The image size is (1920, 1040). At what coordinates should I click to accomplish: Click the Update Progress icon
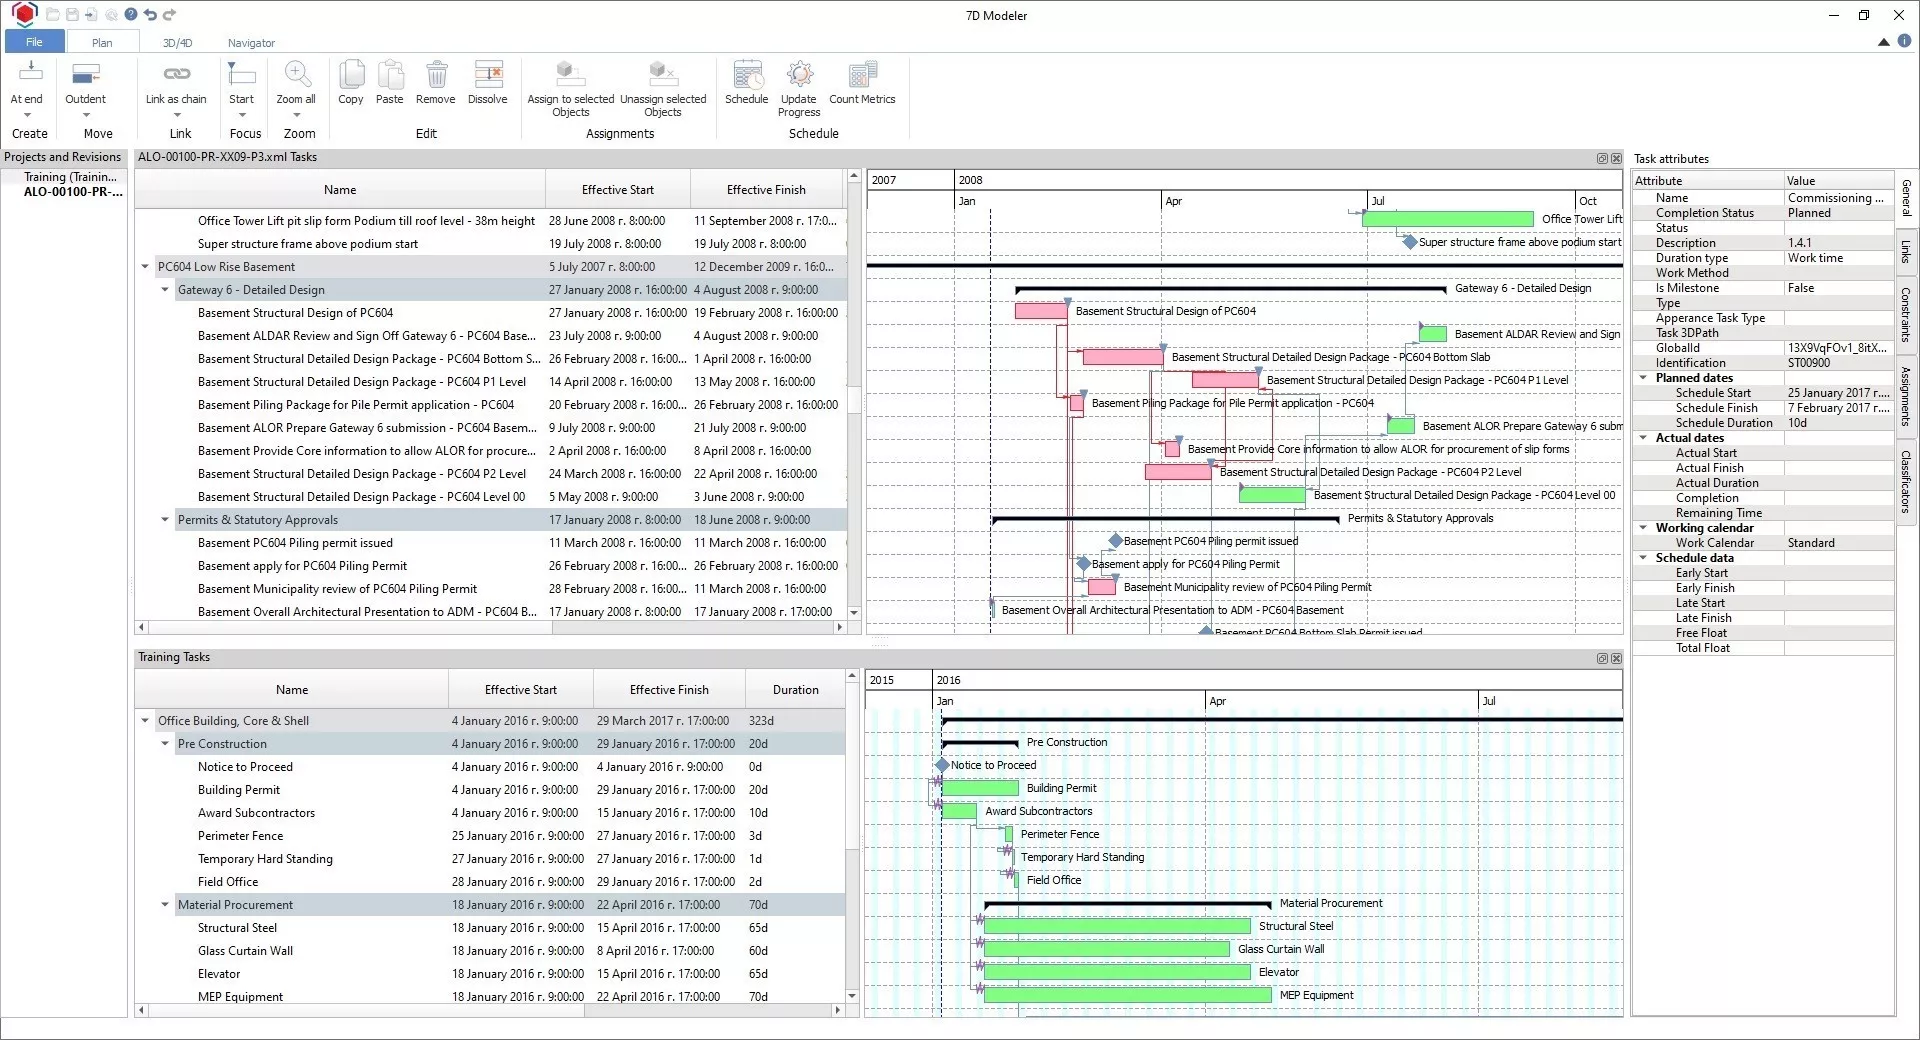pyautogui.click(x=798, y=76)
